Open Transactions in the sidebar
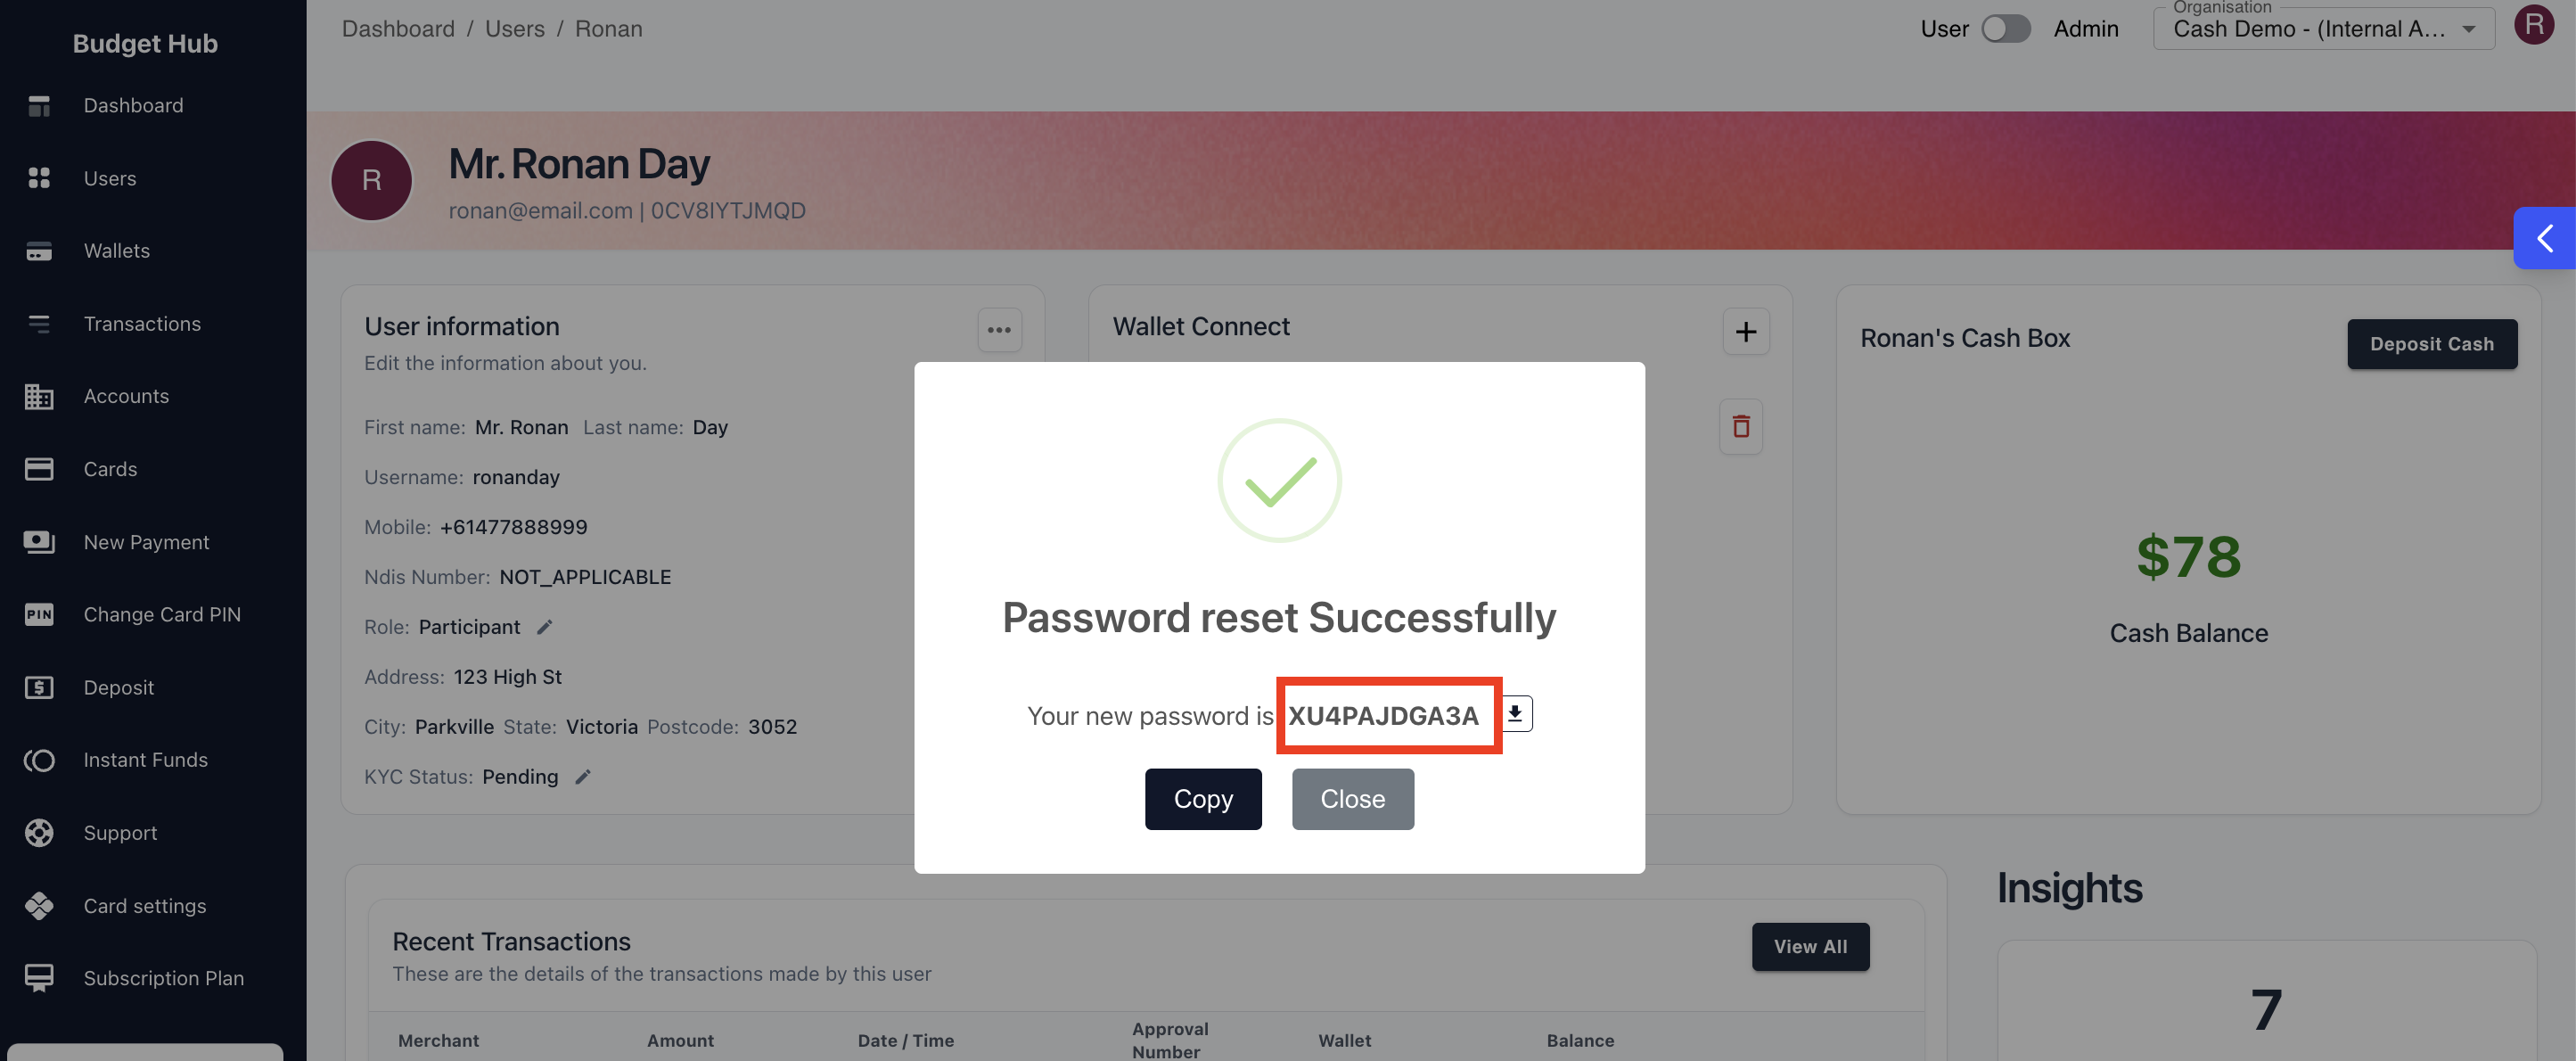 tap(142, 323)
